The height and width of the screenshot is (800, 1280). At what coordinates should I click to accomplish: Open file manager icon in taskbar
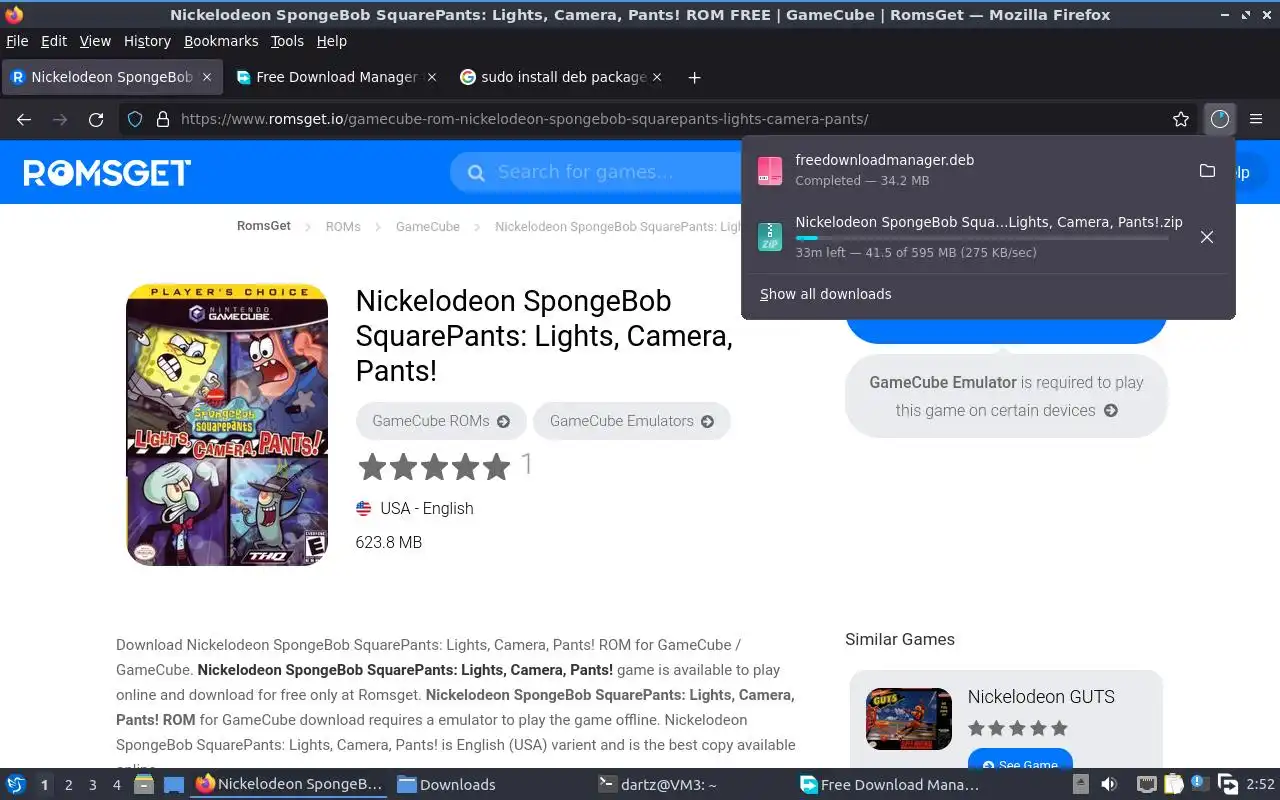point(144,785)
